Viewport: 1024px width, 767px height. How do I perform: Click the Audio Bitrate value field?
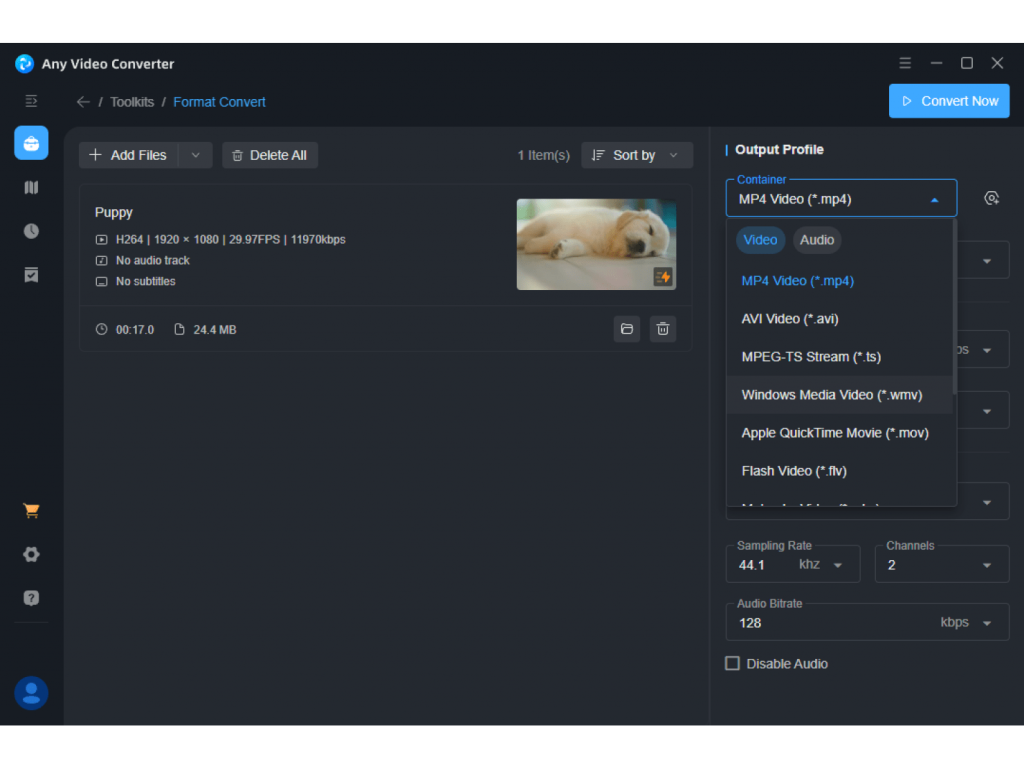point(833,623)
